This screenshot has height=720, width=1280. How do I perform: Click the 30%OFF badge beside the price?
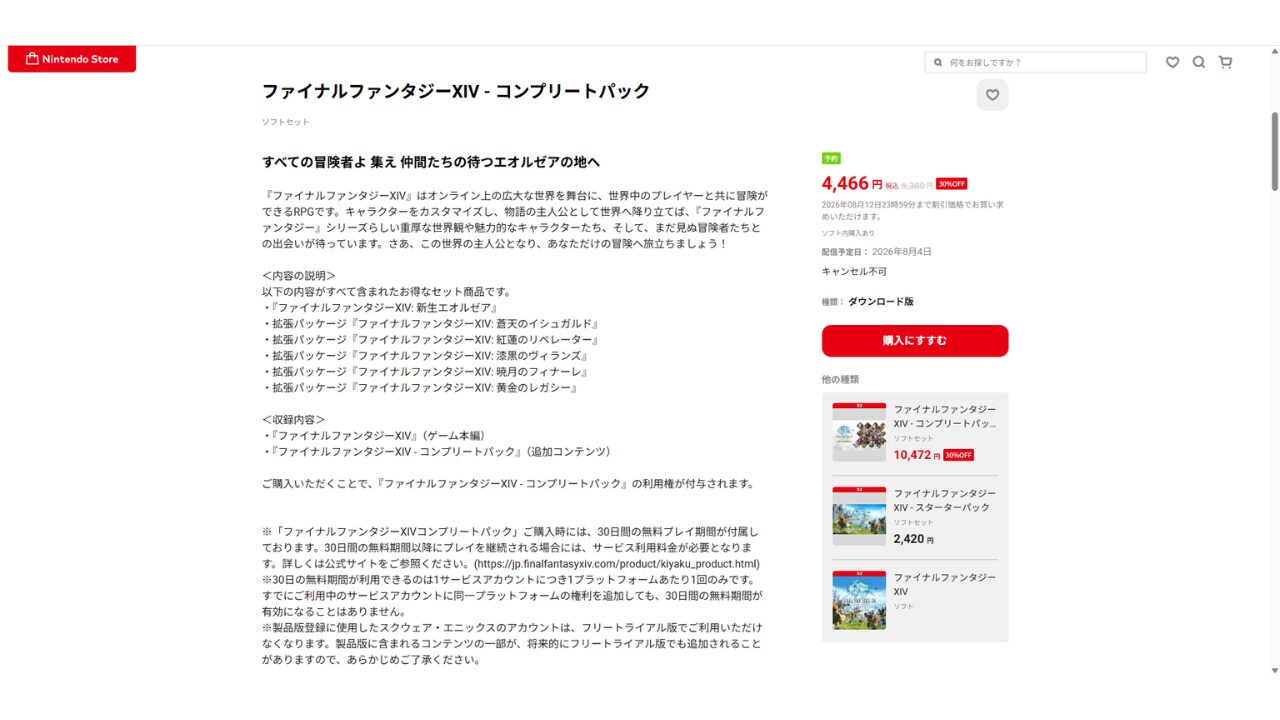pyautogui.click(x=952, y=184)
